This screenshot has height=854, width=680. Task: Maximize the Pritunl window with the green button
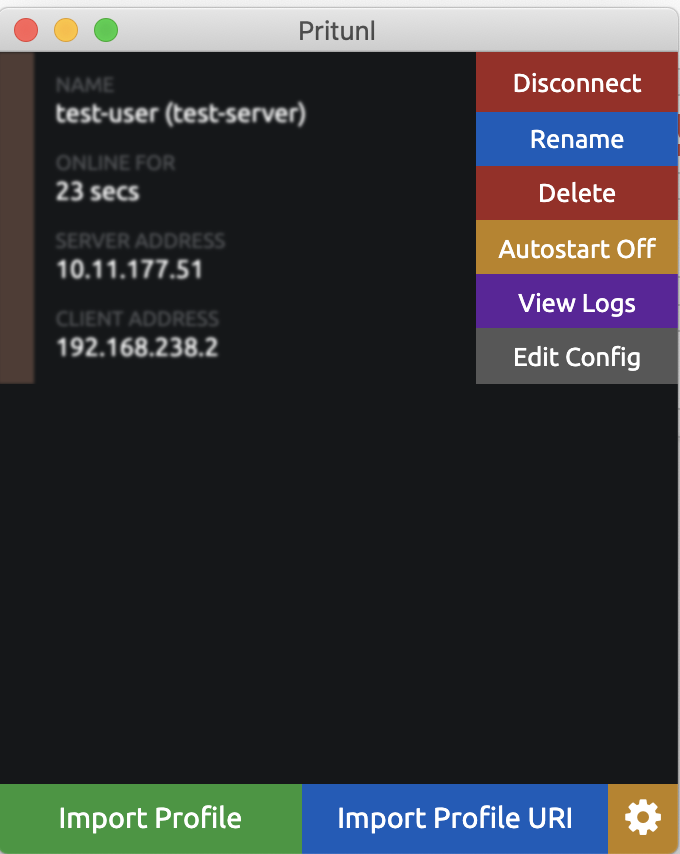coord(106,30)
